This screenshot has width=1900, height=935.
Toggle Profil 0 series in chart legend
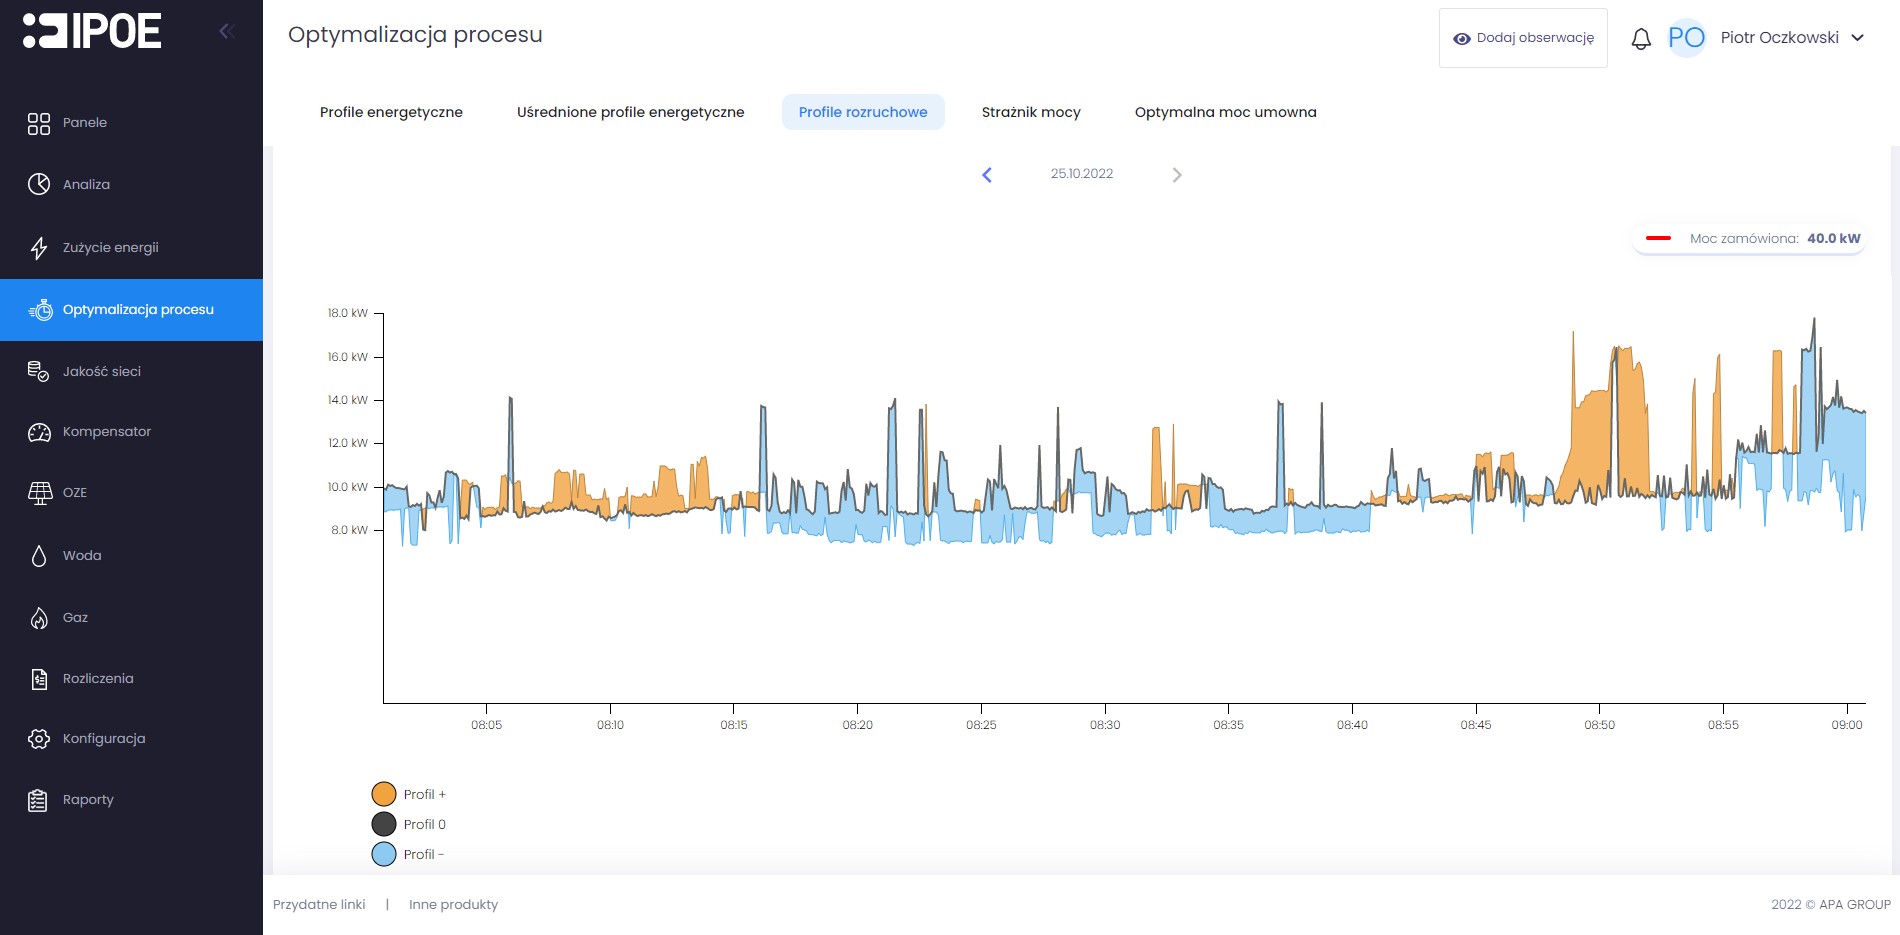384,824
